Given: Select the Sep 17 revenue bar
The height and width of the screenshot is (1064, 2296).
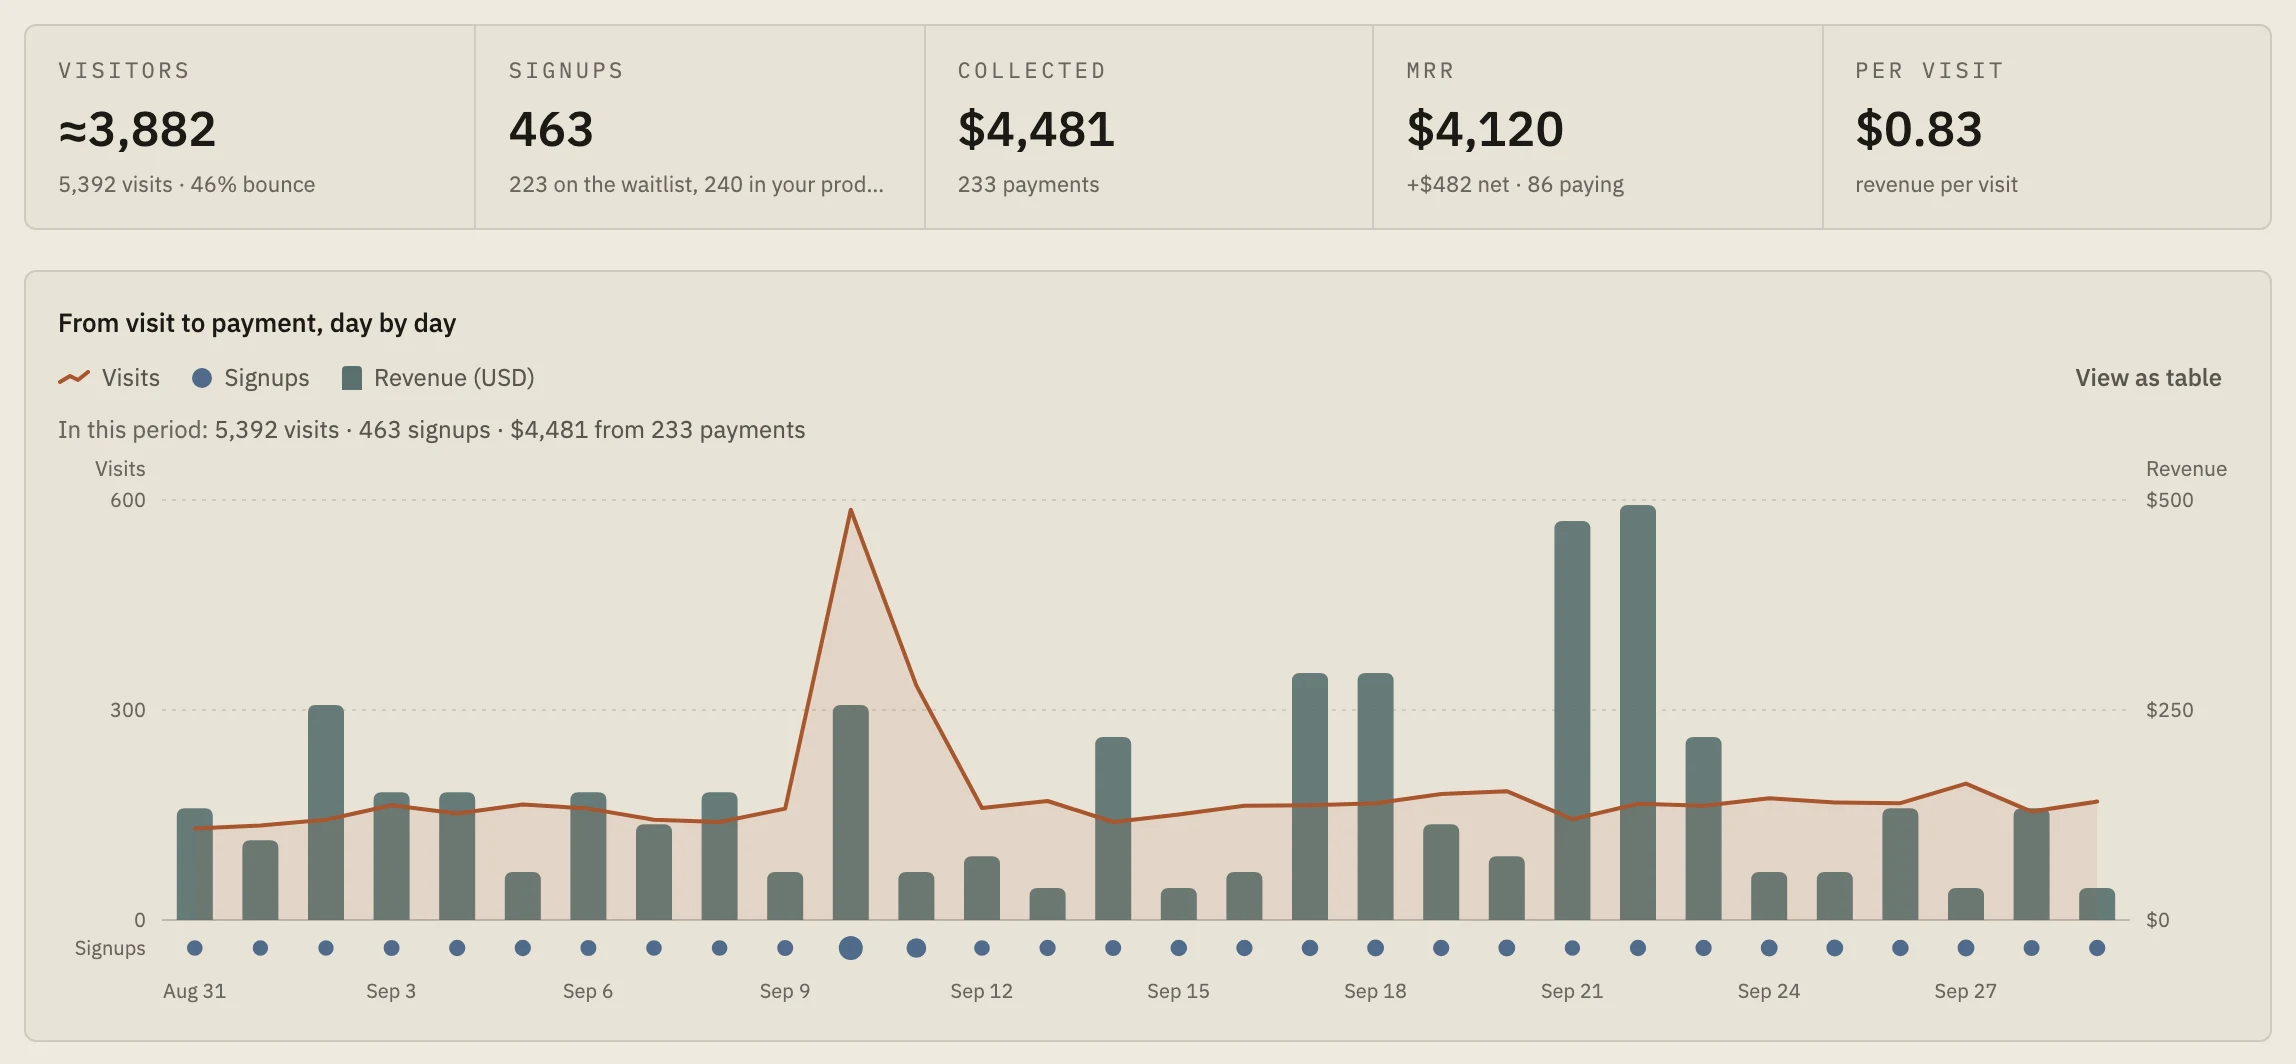Looking at the screenshot, I should 1310,796.
